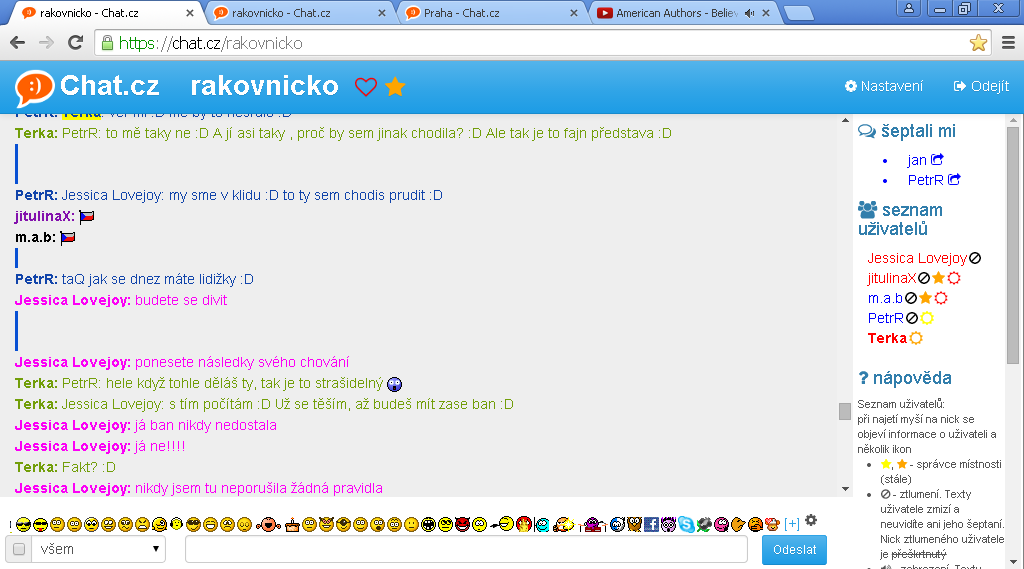Click the yellow sun badge beside PetrR
This screenshot has height=569, width=1024.
tap(927, 318)
